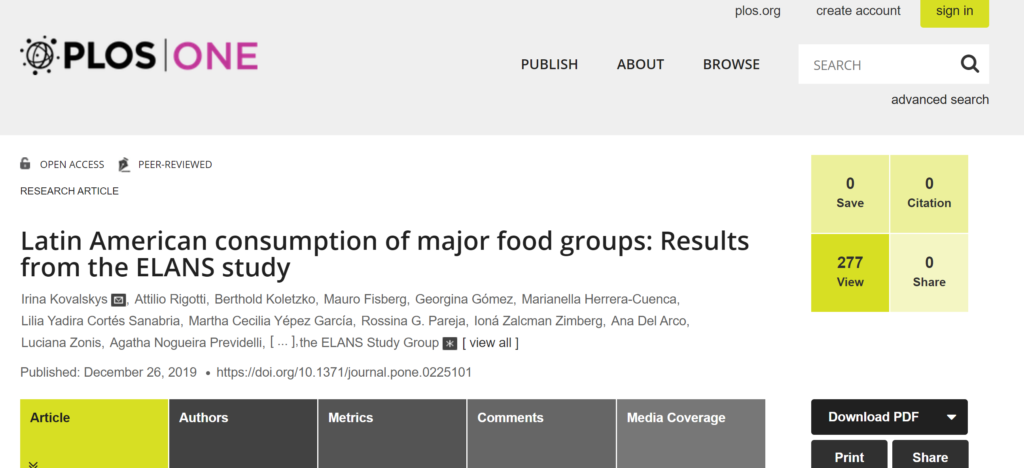Click the PLOS ONE logo
This screenshot has width=1024, height=468.
[139, 56]
